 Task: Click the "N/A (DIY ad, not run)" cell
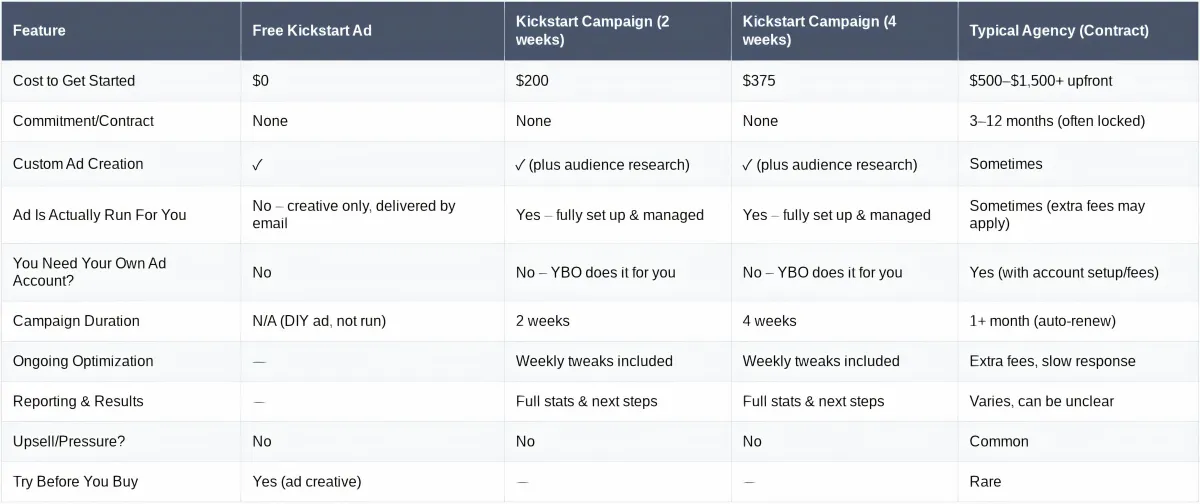click(319, 321)
